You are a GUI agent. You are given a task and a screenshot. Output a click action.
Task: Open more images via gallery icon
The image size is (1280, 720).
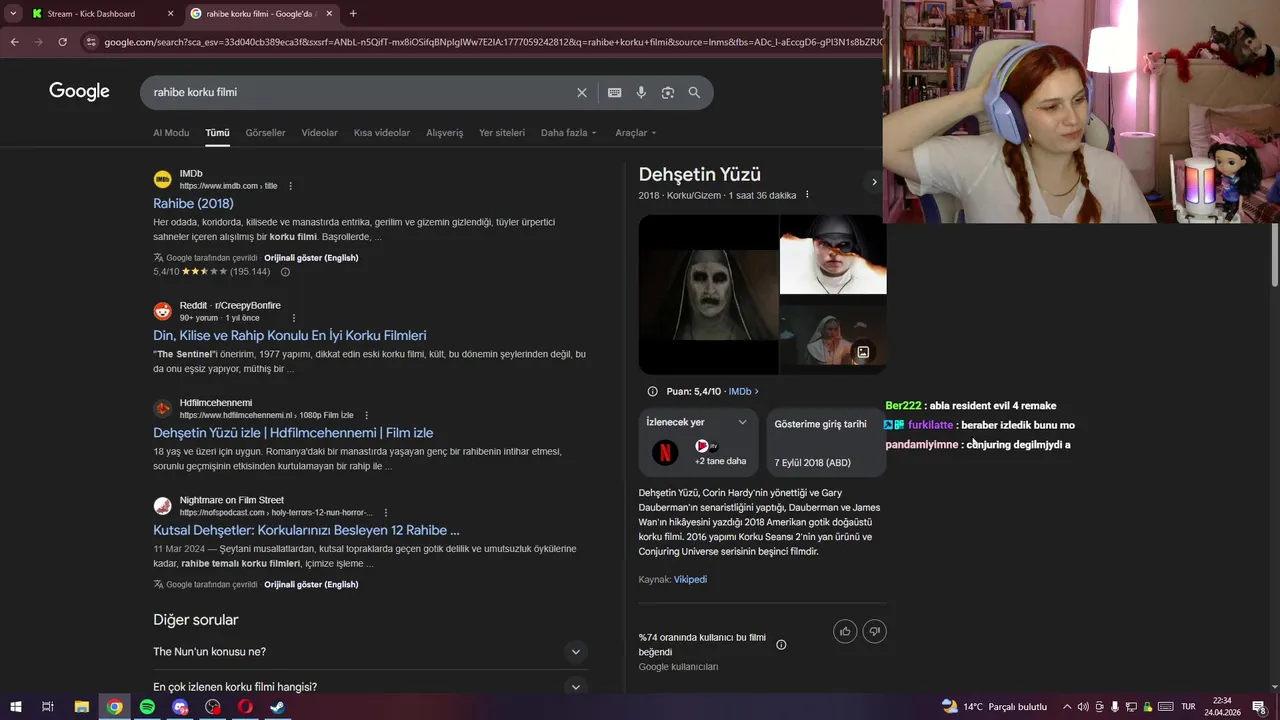tap(863, 352)
